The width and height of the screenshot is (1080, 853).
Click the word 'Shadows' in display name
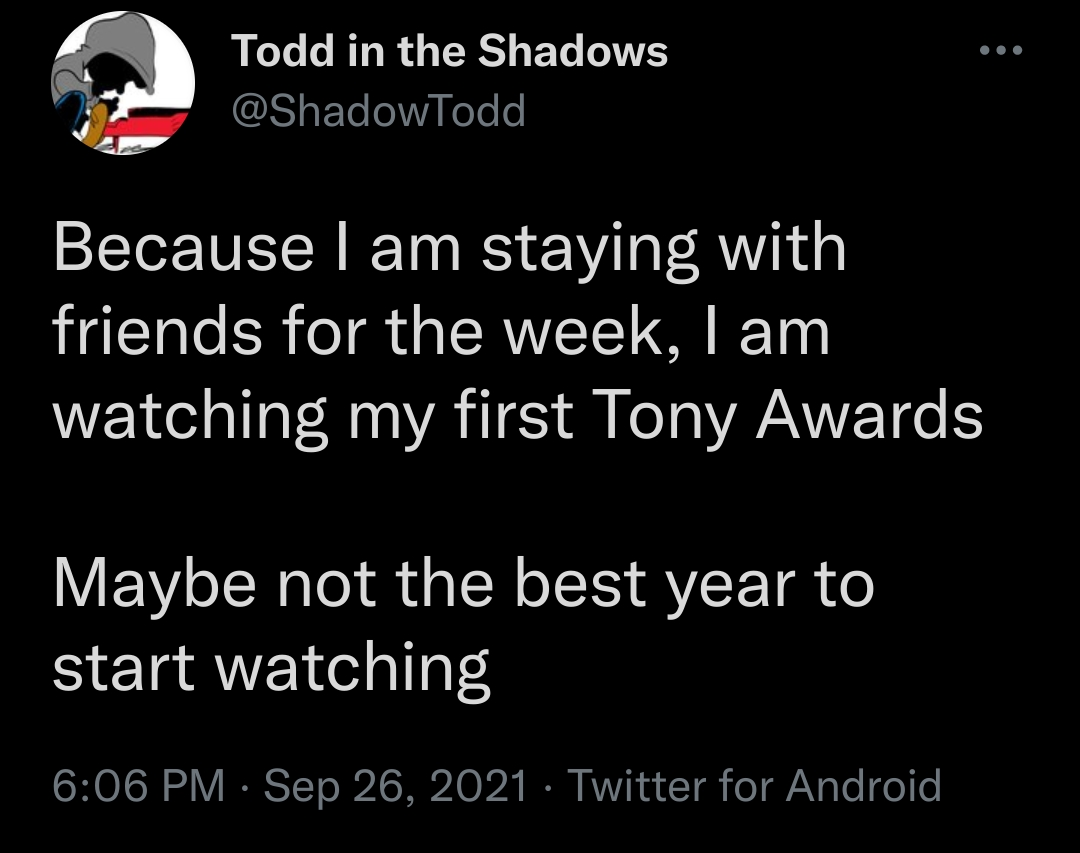coord(573,51)
